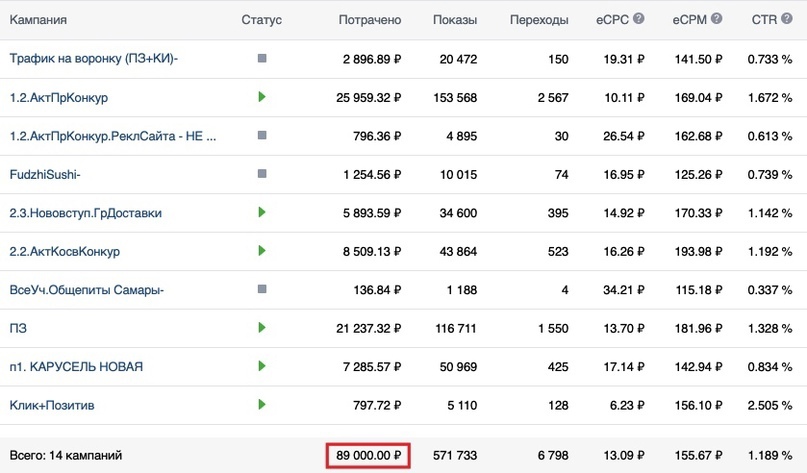Click the running status icon for Клик+Позитив
This screenshot has width=807, height=473.
coord(262,405)
